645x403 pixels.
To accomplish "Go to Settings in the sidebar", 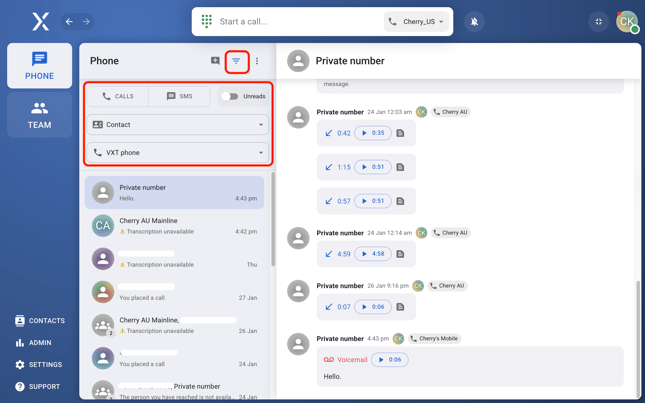I will 39,365.
